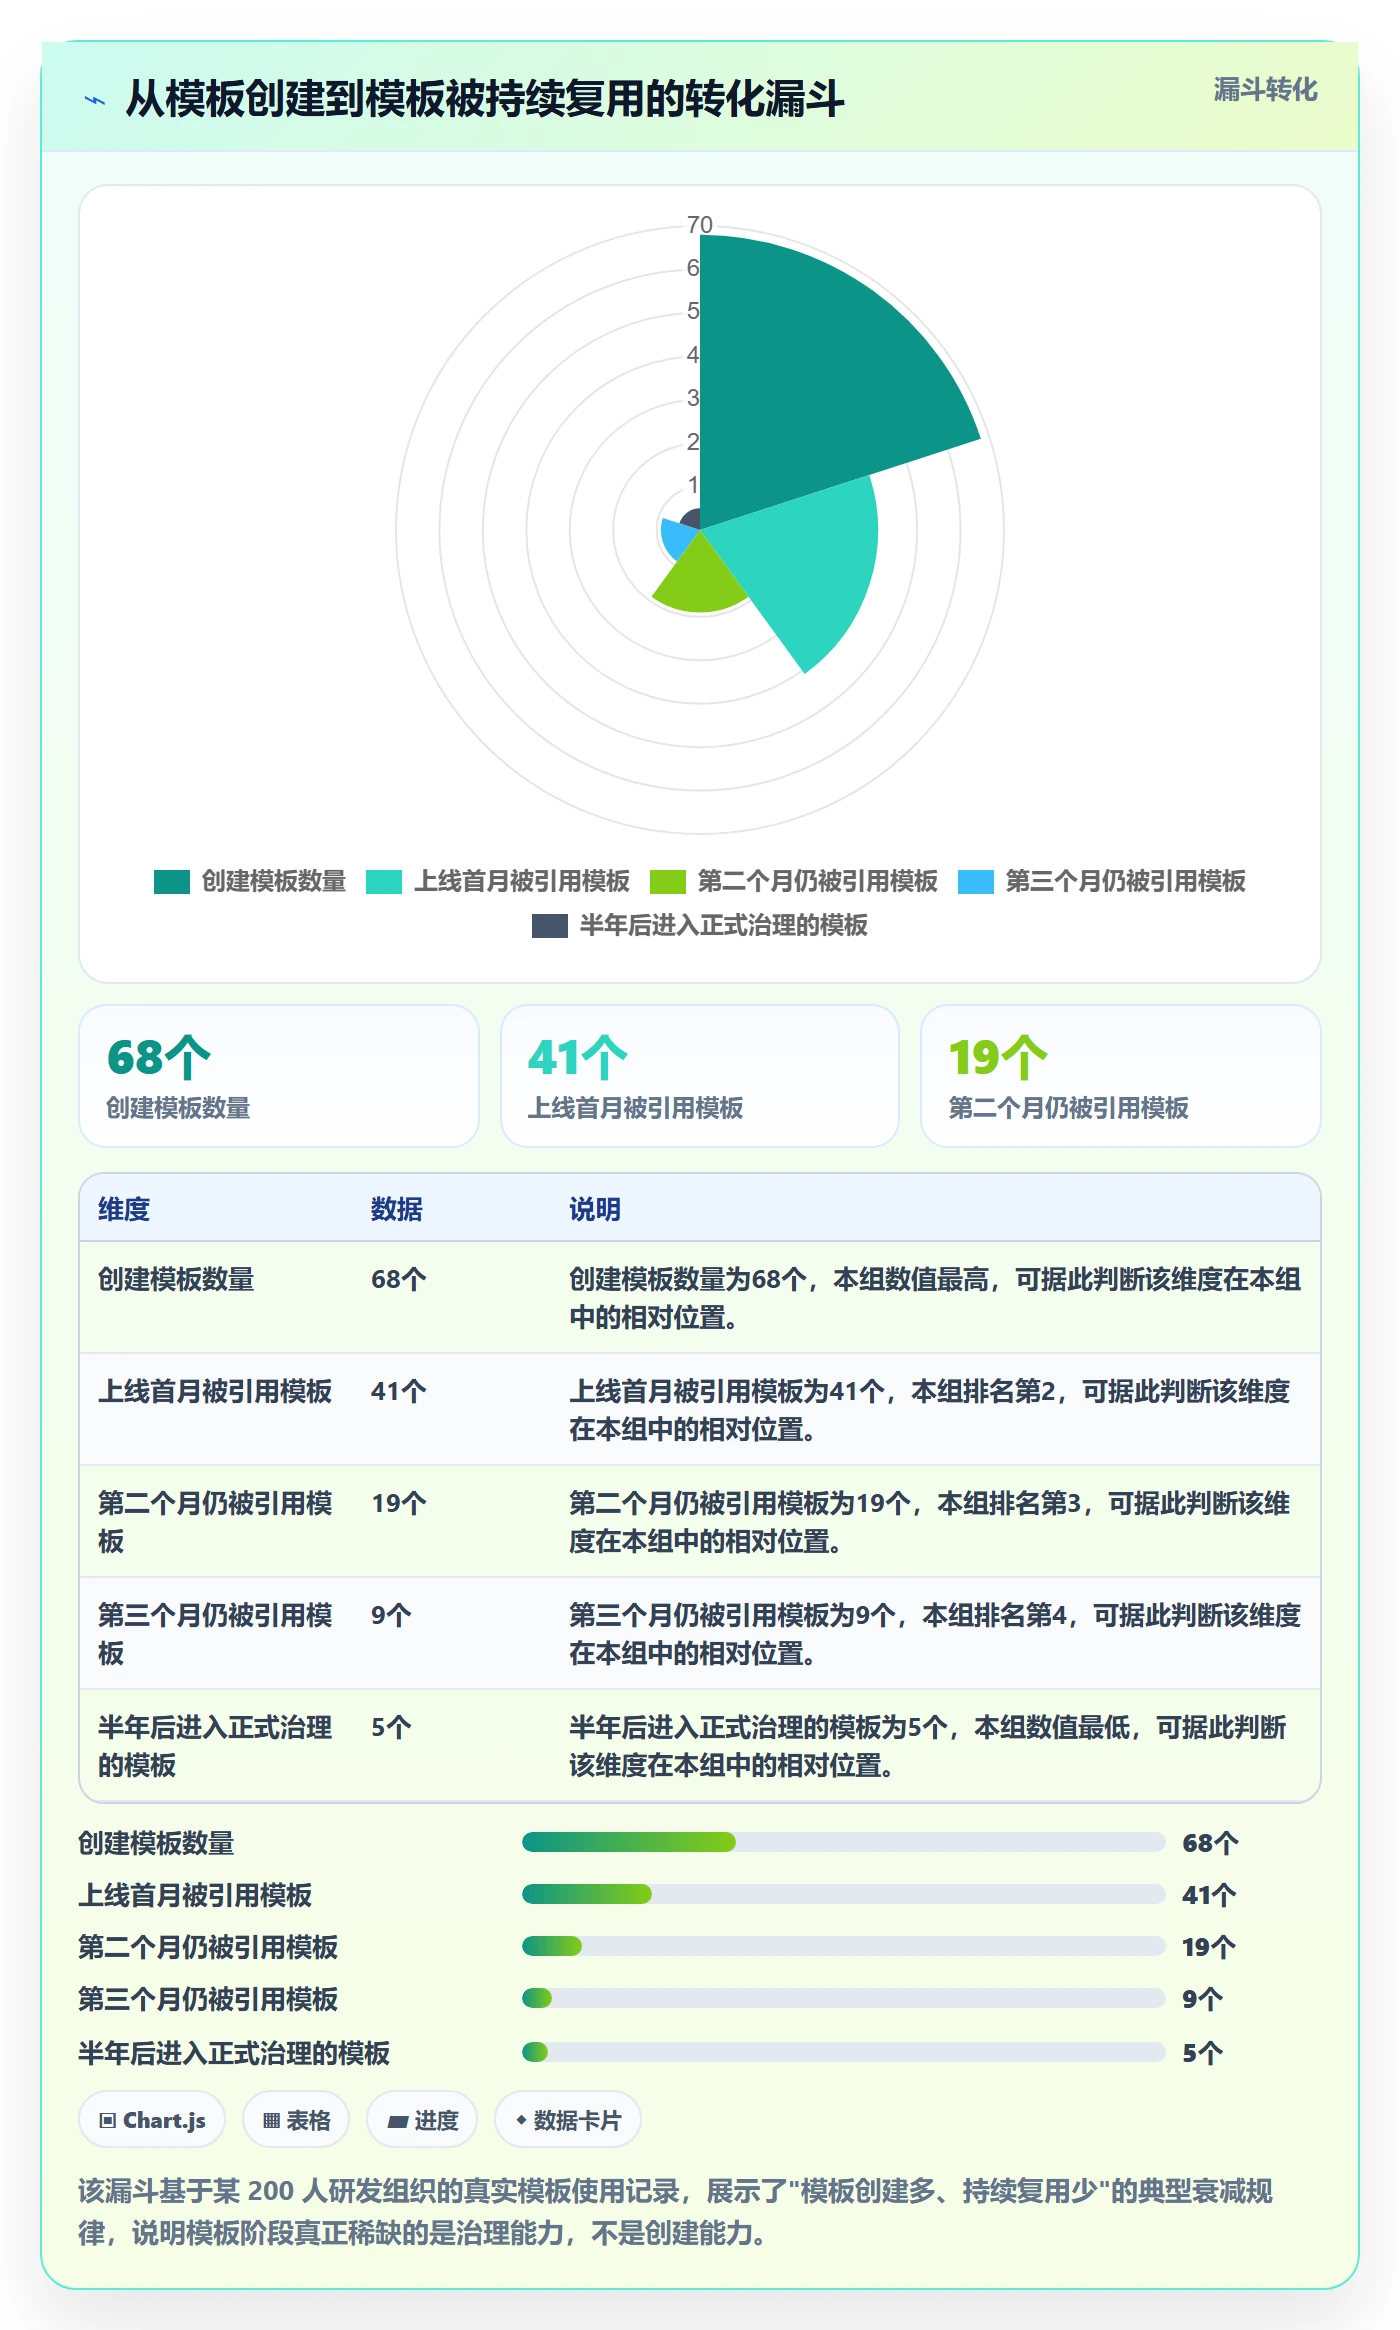
Task: Click the 第二个月仍被引用模板 progress bar showing 19个
Action: (844, 1946)
